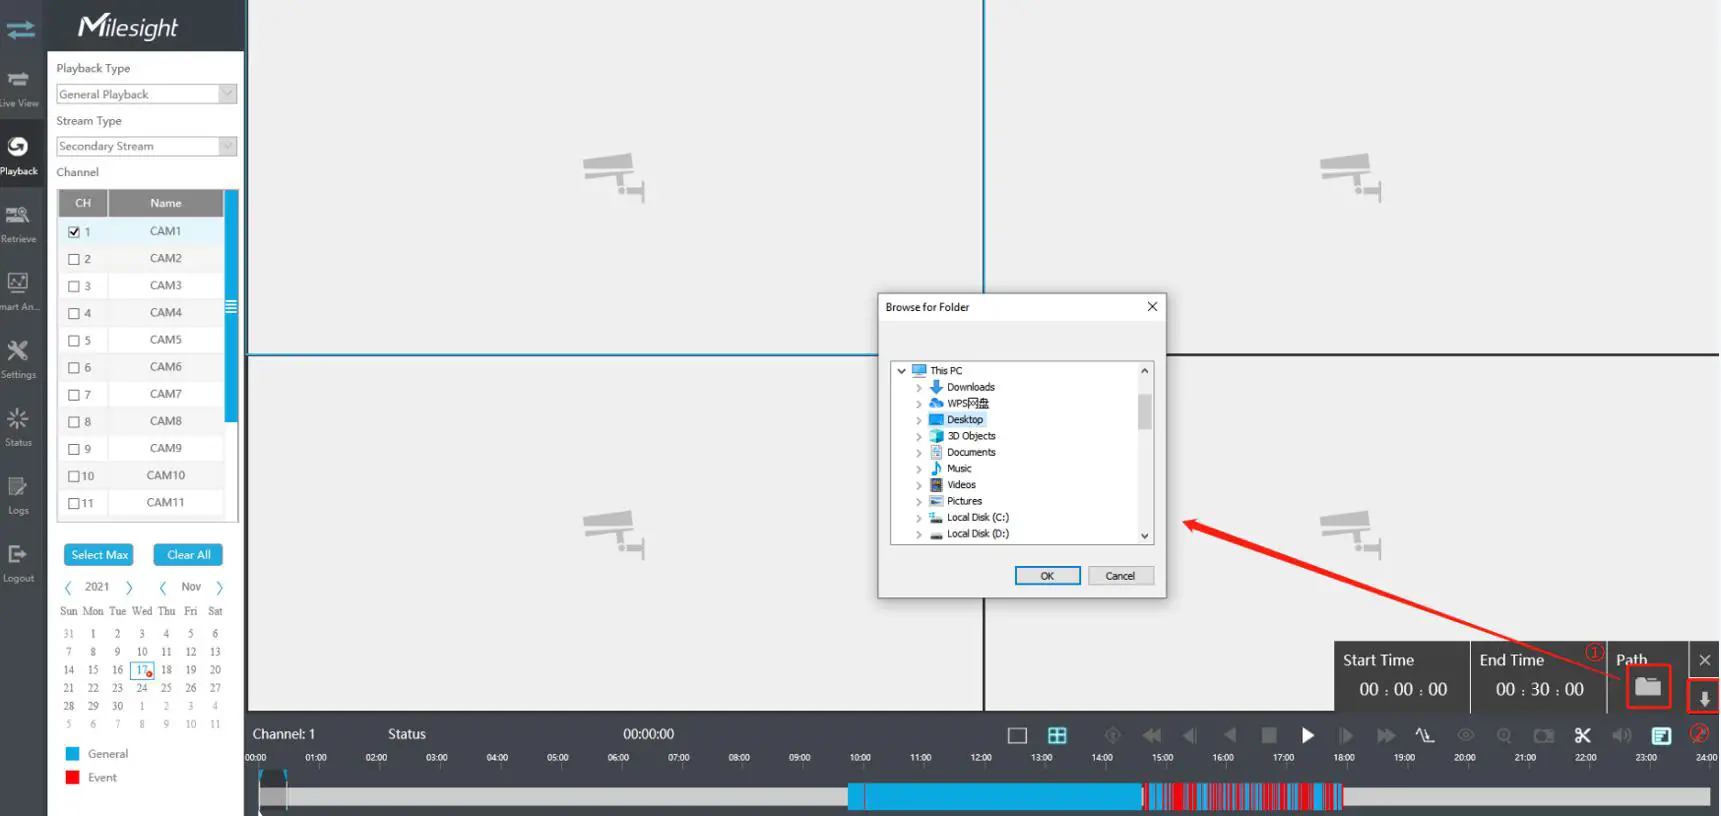The height and width of the screenshot is (816, 1721).
Task: Check channel 8 CAM8 checkbox
Action: click(74, 422)
